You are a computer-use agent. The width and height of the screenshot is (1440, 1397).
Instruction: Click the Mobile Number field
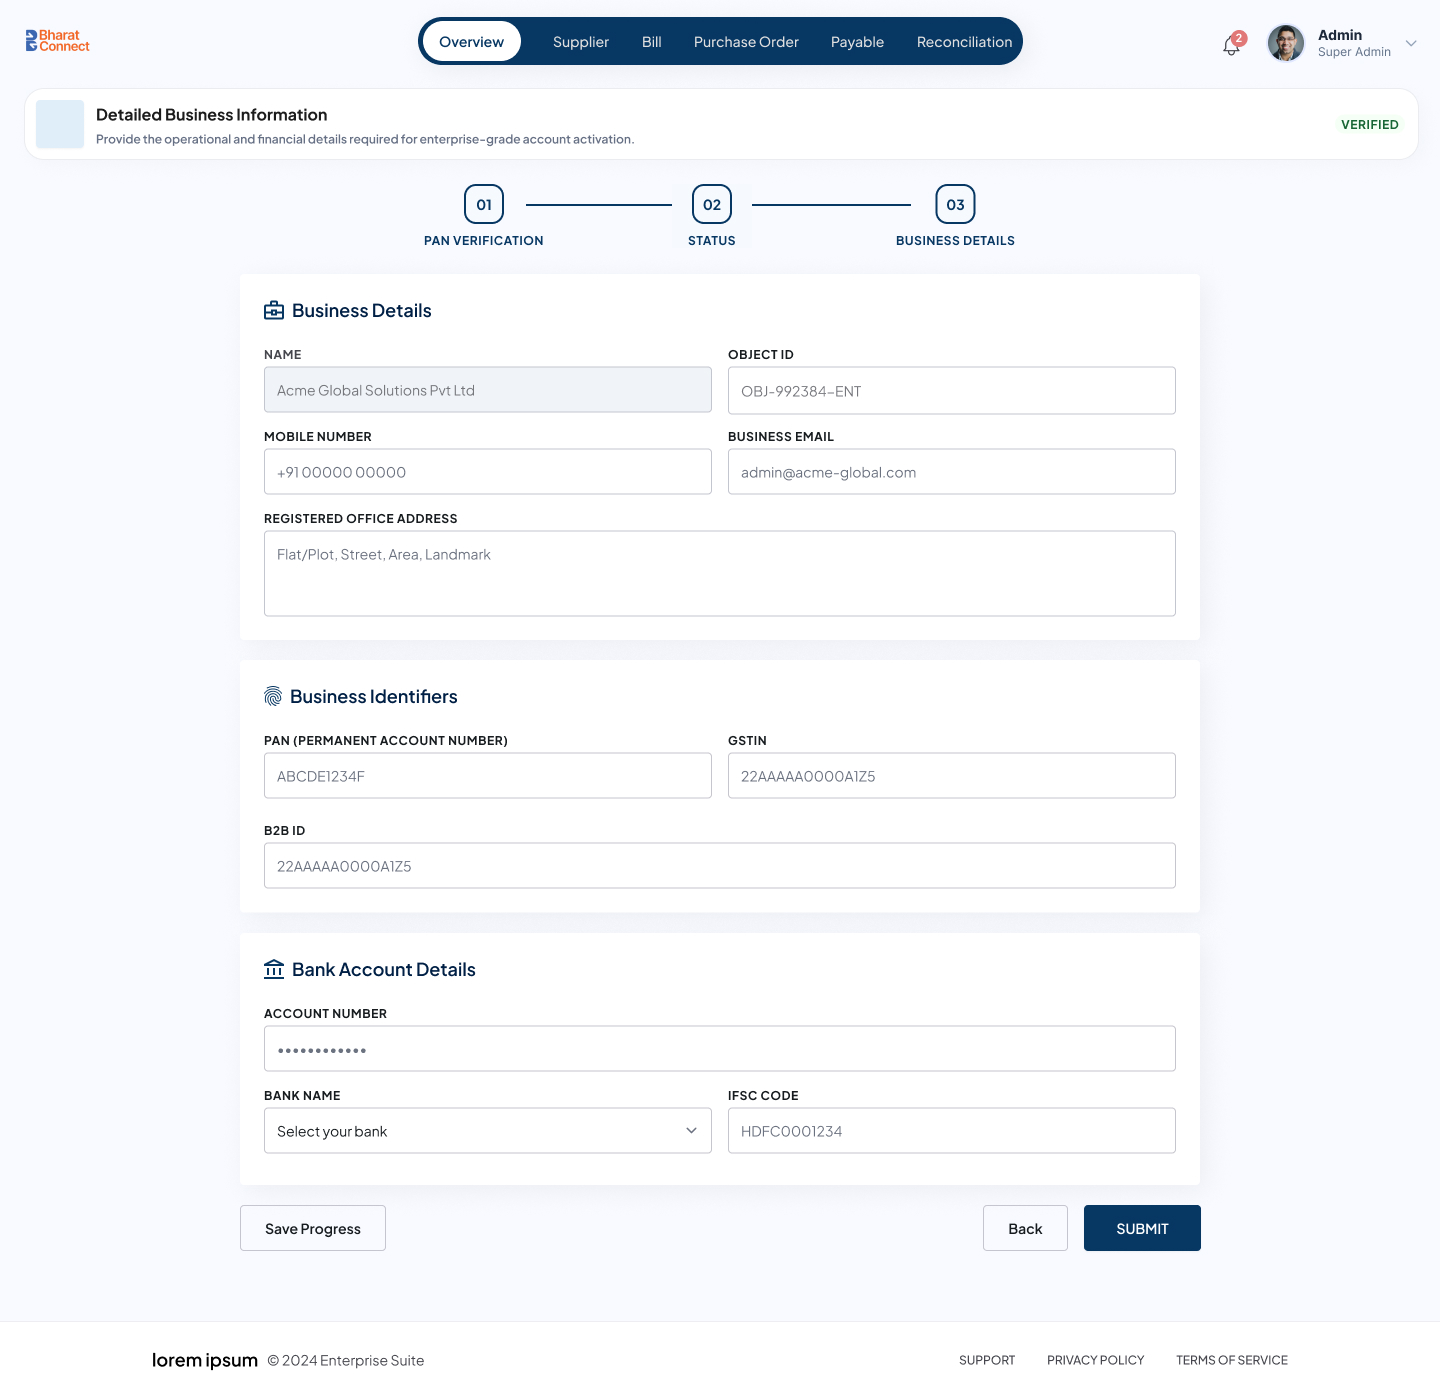click(x=488, y=472)
